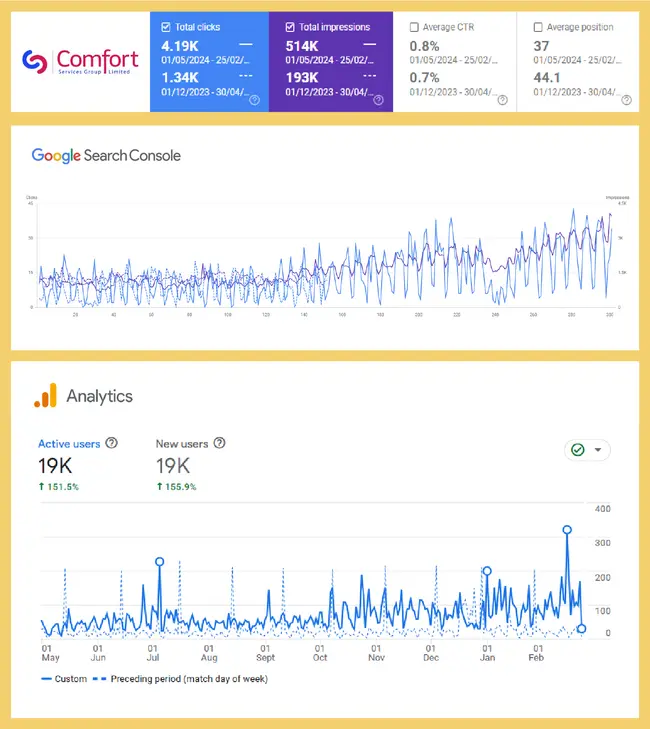Click the Preceding period dashed legend entry
650x729 pixels.
coord(180,679)
